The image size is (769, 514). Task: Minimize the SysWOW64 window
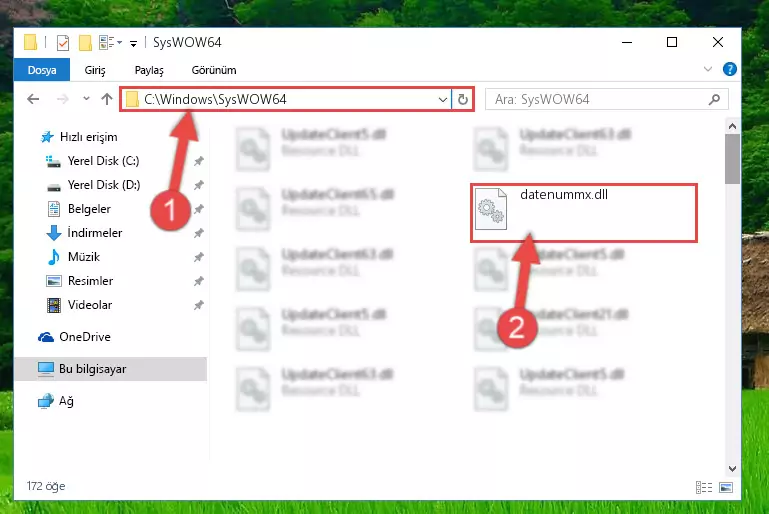click(x=626, y=43)
